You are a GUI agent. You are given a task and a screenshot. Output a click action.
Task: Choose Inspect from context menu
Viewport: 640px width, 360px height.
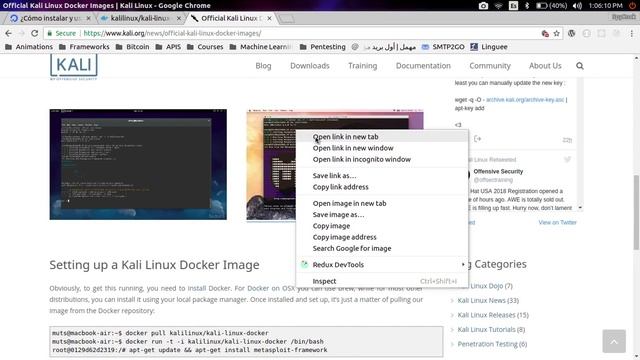[382, 281]
